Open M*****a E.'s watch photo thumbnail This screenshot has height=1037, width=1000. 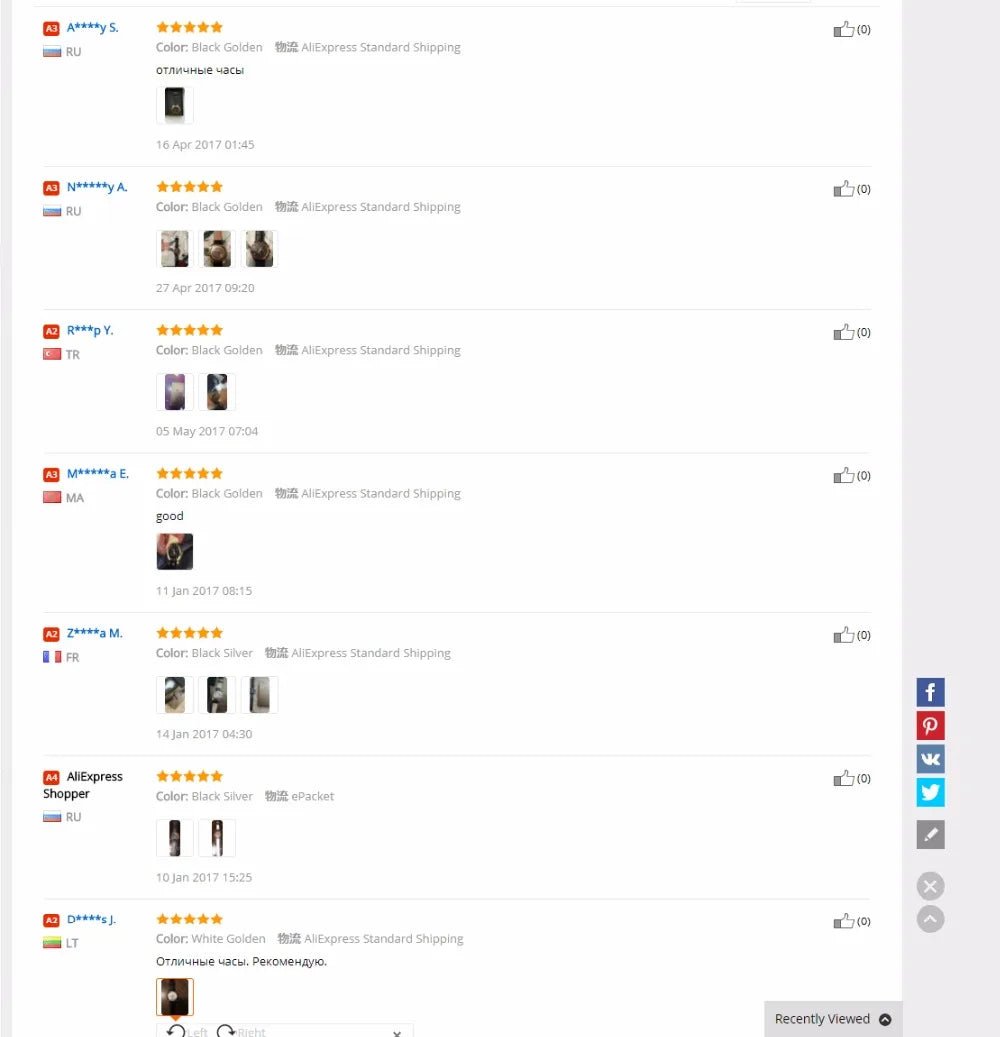175,552
